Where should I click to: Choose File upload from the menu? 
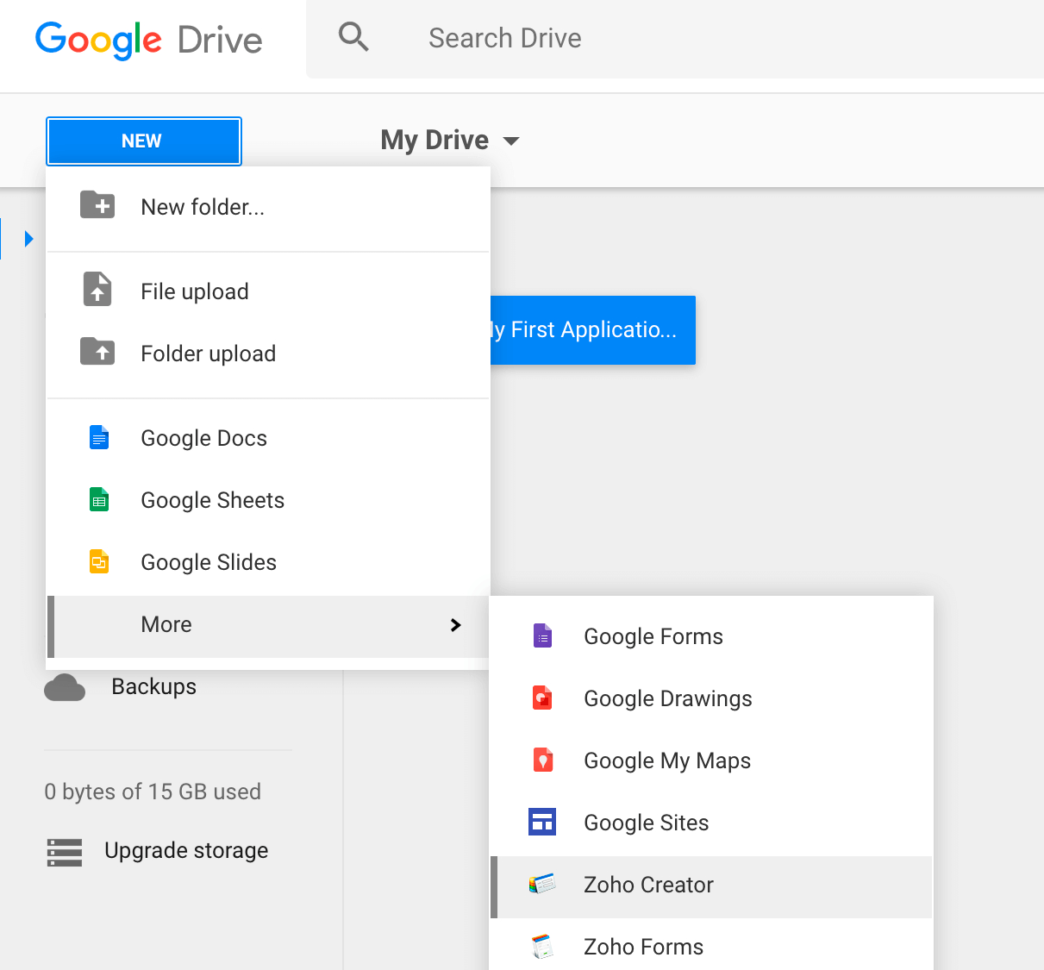[x=193, y=291]
